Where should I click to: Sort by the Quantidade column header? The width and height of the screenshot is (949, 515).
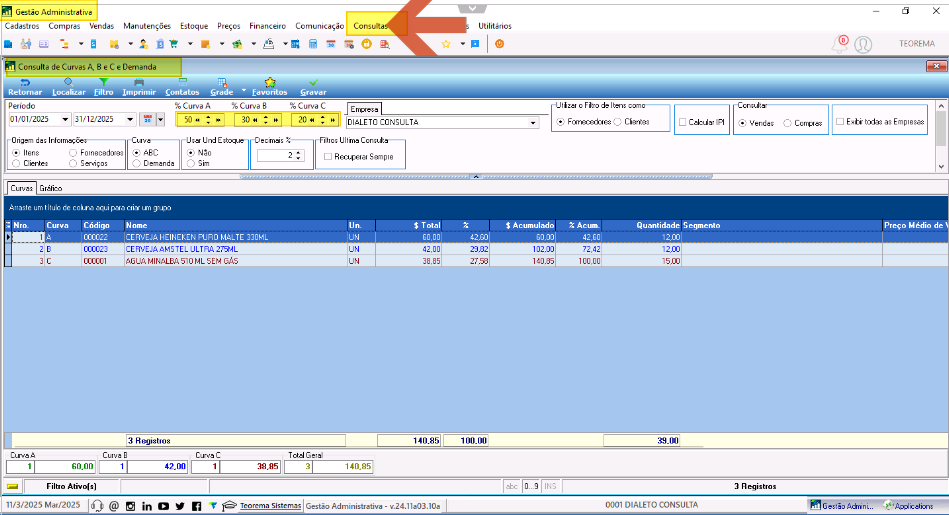(x=642, y=225)
